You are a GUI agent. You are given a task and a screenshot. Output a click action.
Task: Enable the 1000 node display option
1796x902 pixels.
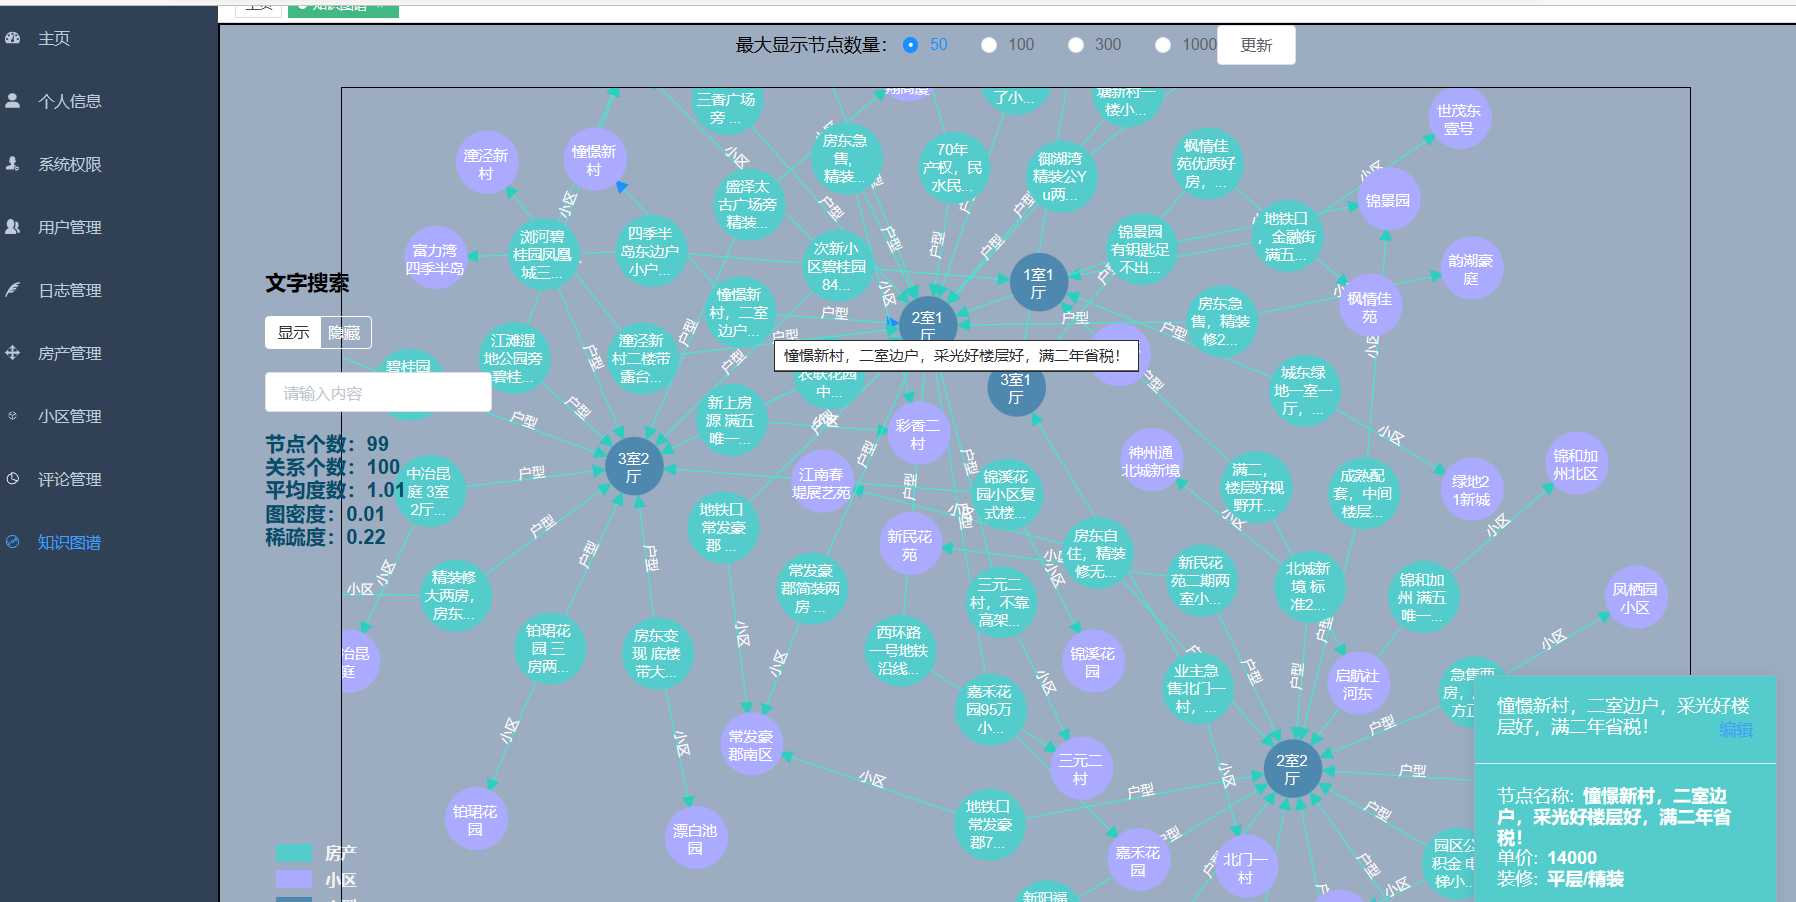pyautogui.click(x=1163, y=44)
